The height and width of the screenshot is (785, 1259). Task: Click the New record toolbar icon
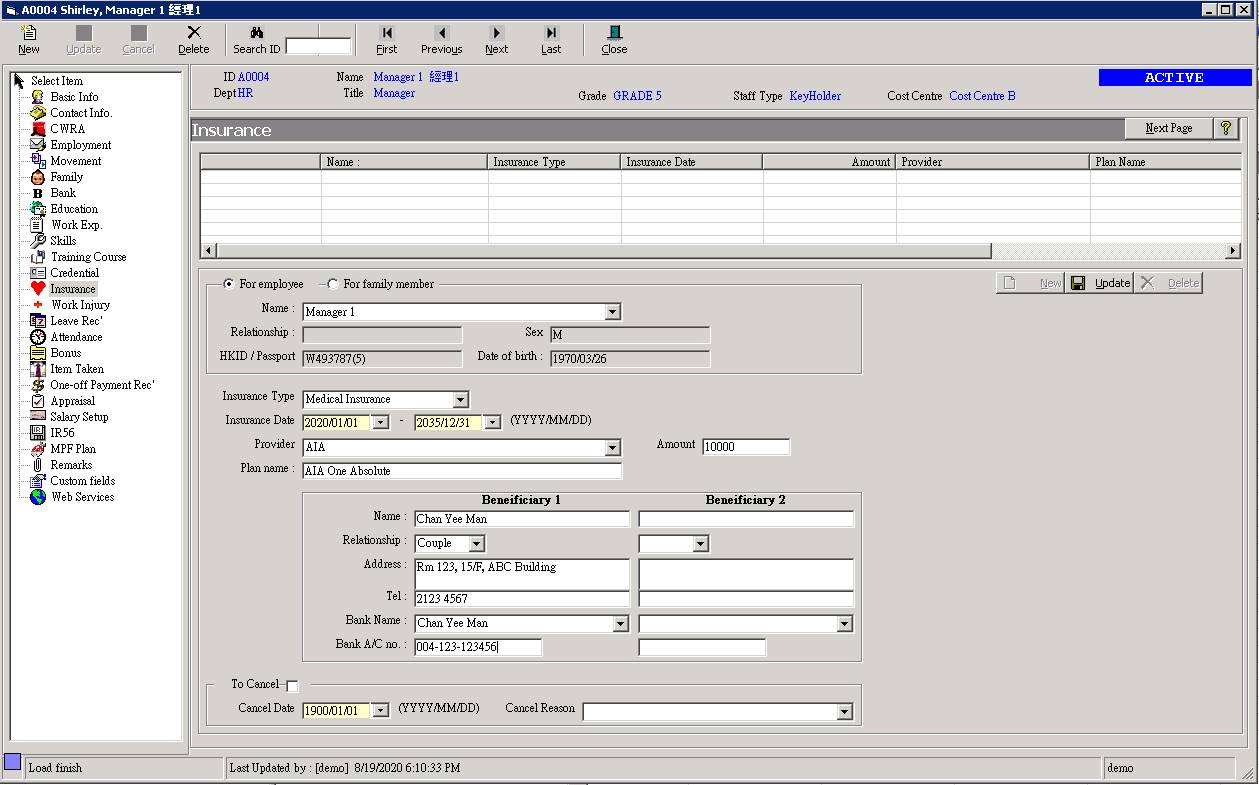point(29,40)
